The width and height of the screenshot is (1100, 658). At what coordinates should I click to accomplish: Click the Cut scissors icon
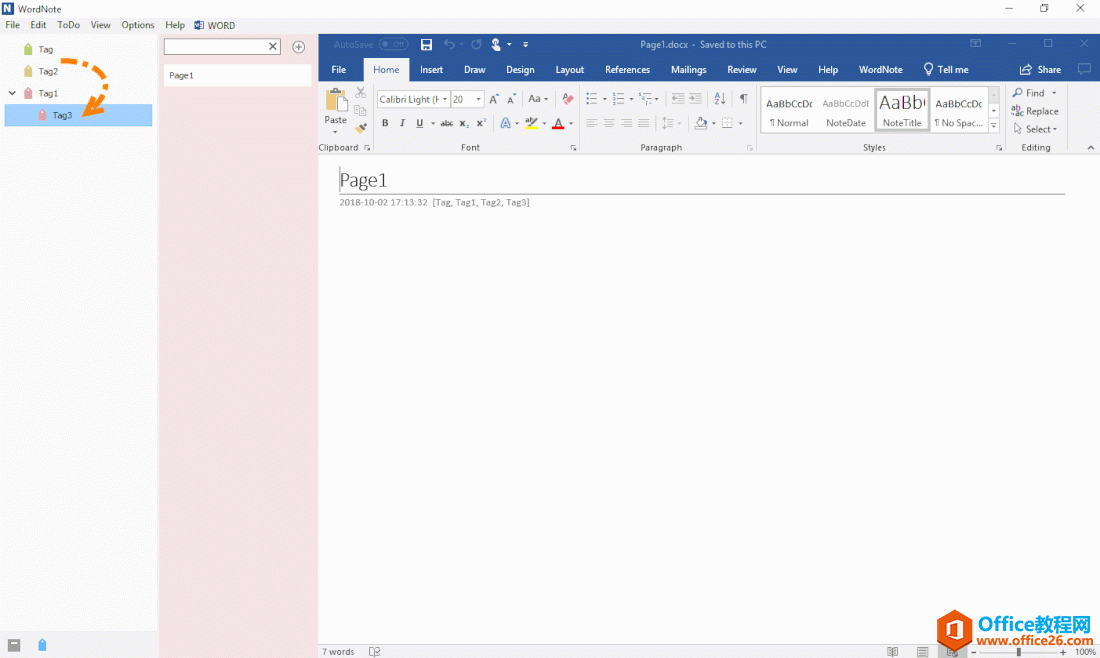pos(361,93)
